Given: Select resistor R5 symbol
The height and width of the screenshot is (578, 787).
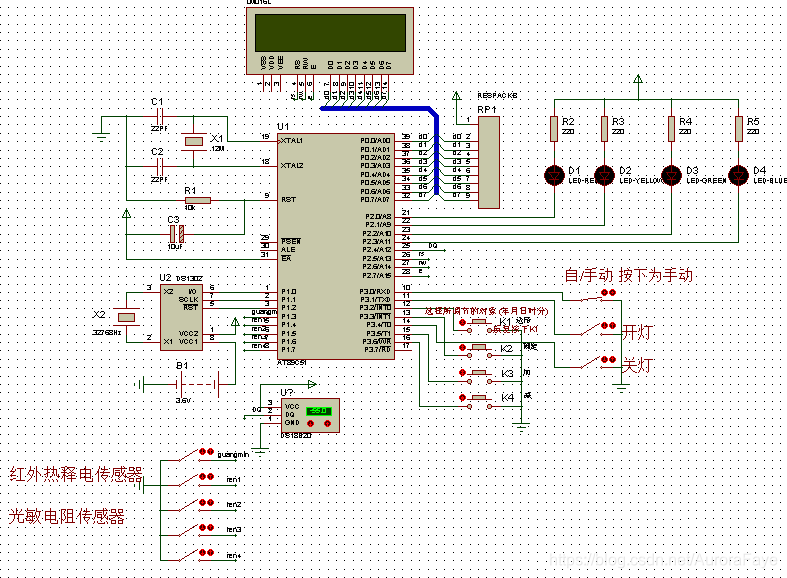Looking at the screenshot, I should (738, 129).
